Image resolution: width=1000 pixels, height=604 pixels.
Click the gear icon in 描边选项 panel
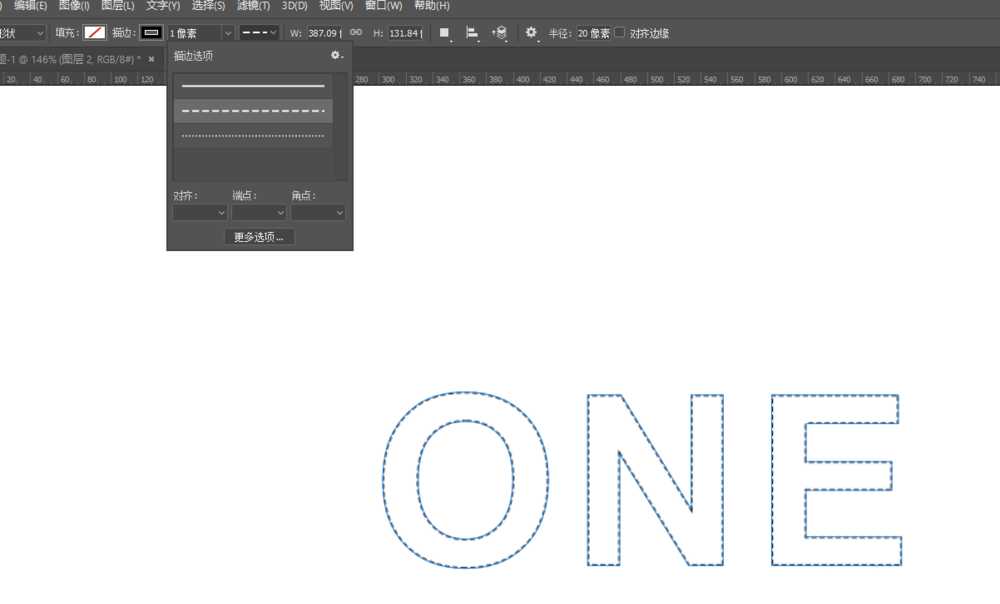coord(337,56)
